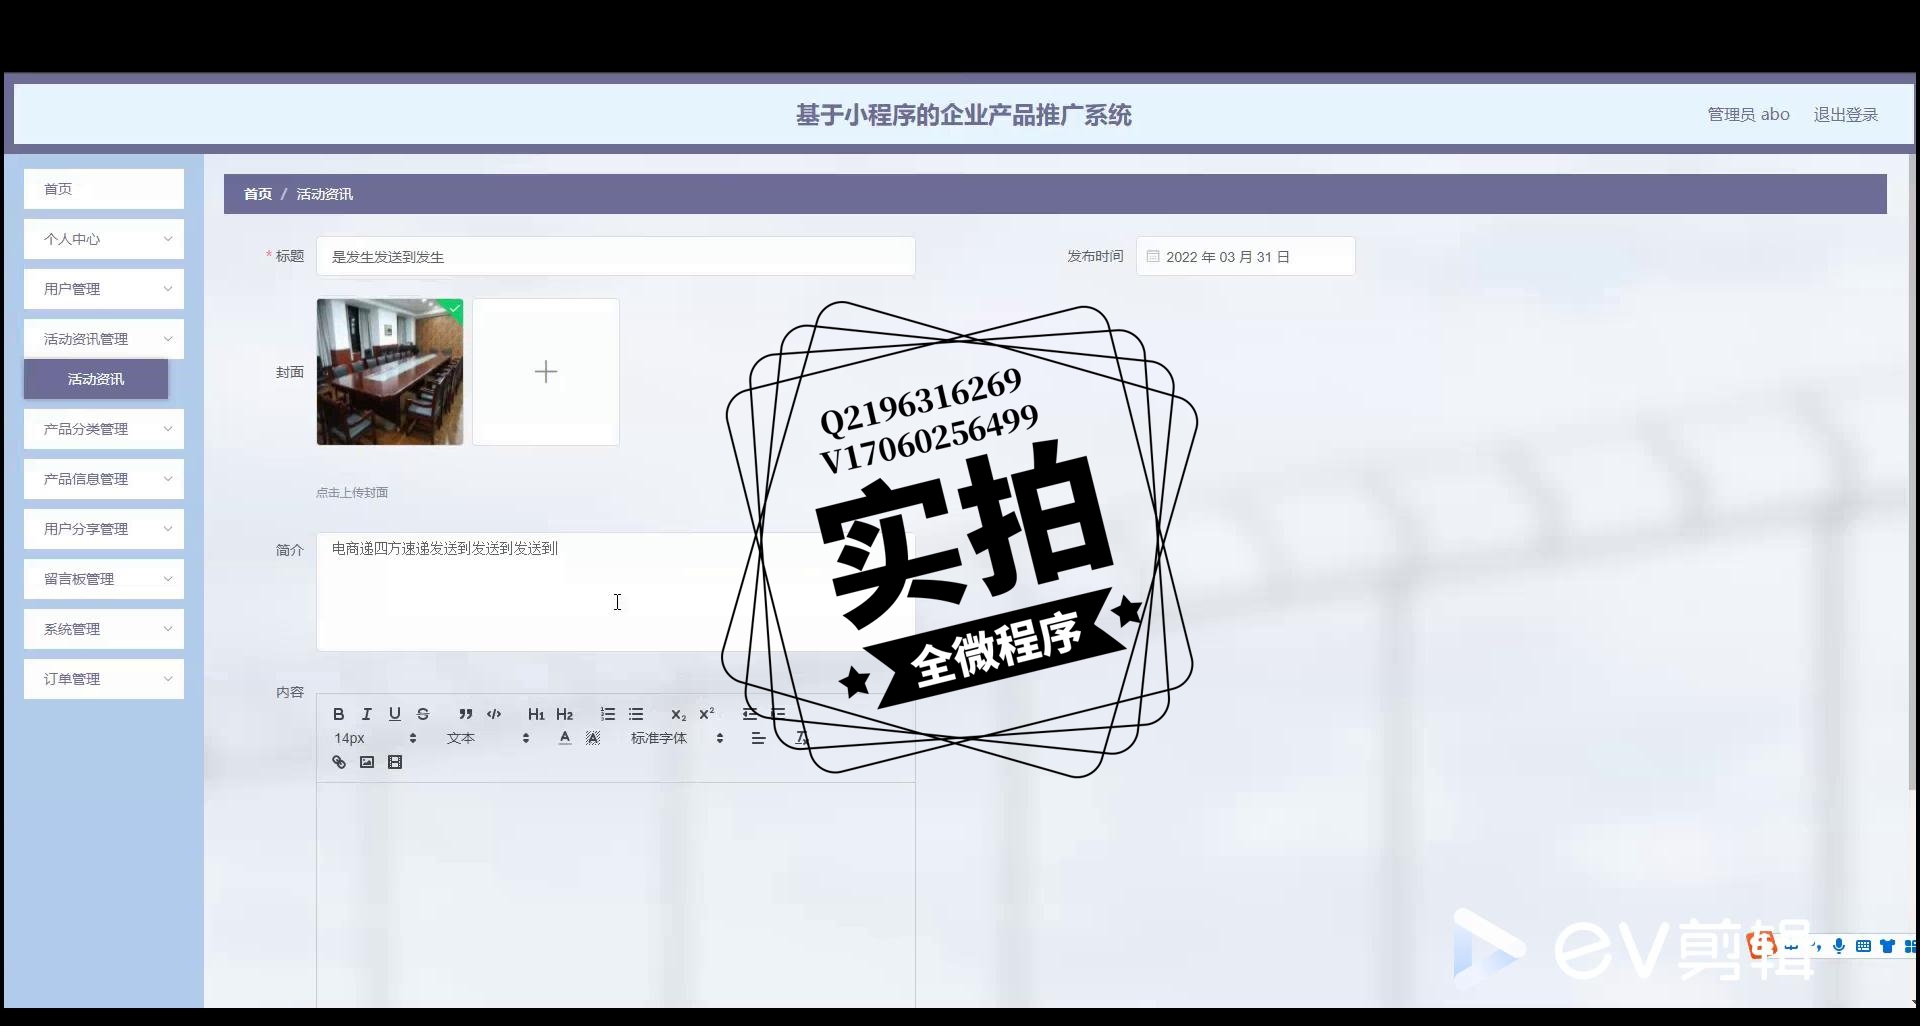
Task: Expand the 个人中心 sidebar menu
Action: [104, 239]
